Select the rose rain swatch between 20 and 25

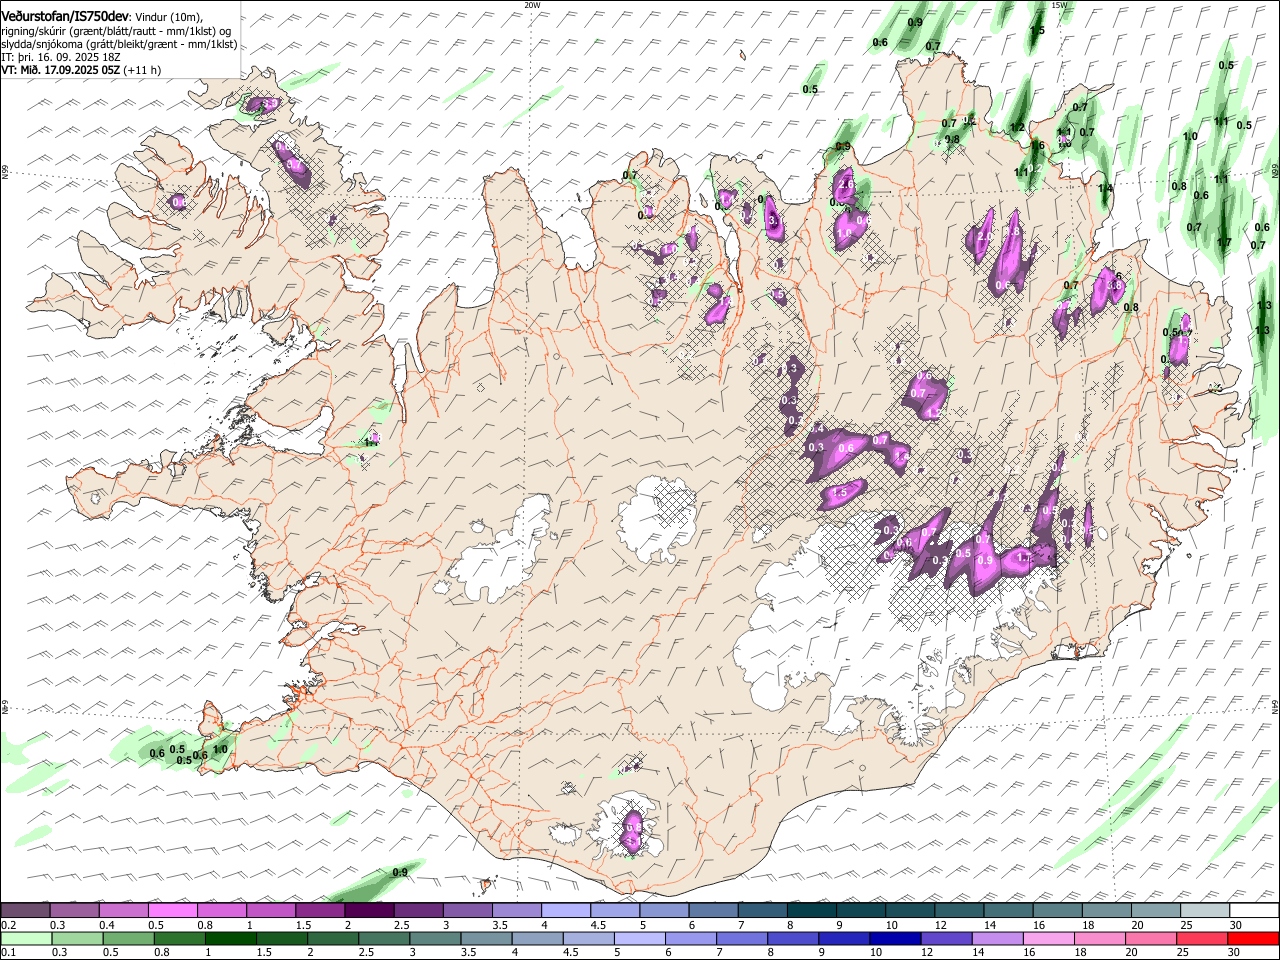[x=1152, y=939]
